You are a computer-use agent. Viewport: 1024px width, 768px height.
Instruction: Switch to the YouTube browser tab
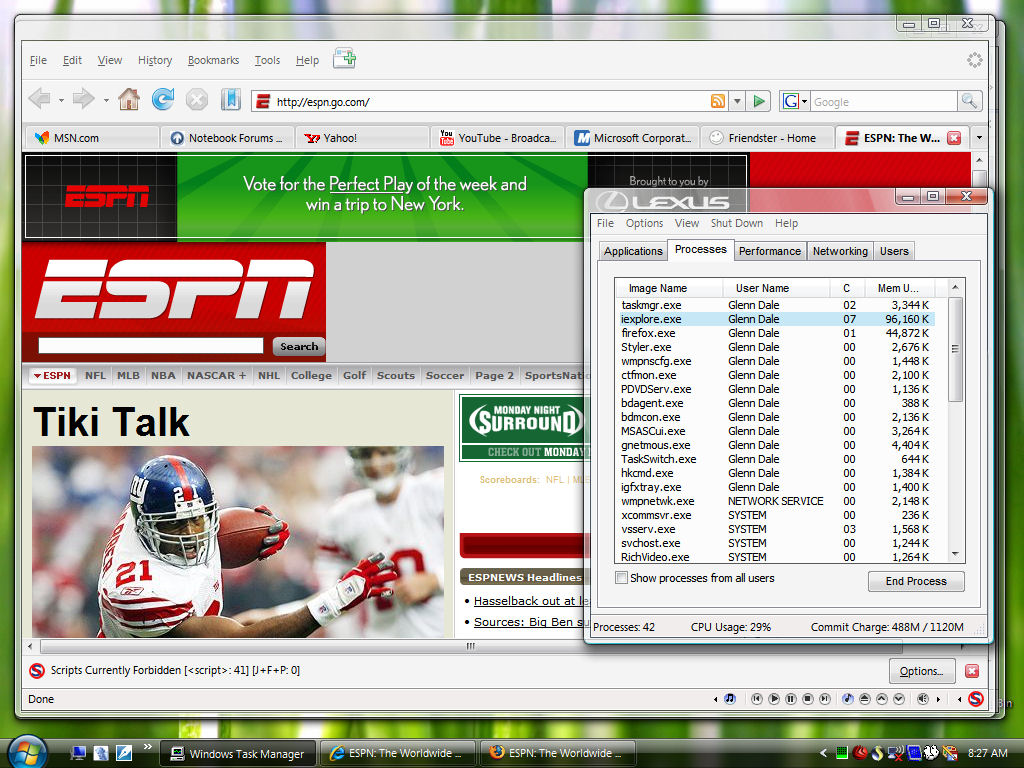[498, 138]
